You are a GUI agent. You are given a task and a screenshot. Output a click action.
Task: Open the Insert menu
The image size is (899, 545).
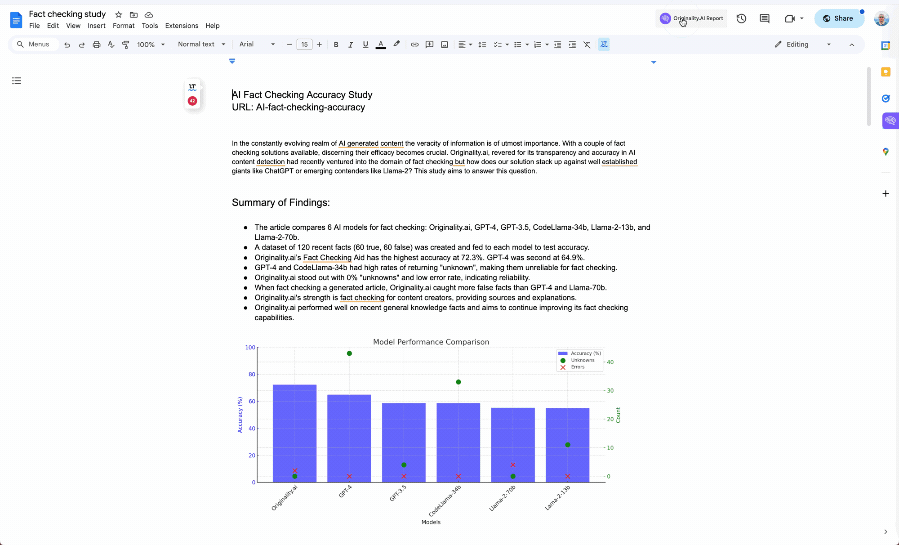96,26
